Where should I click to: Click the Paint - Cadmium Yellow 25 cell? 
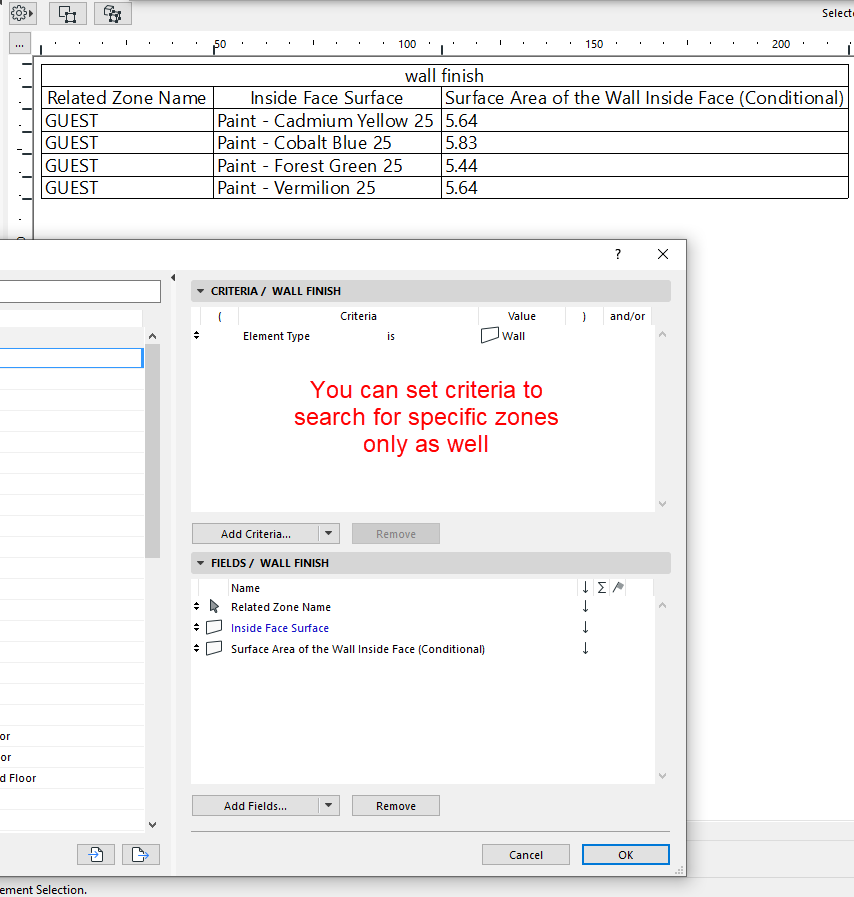pyautogui.click(x=327, y=121)
